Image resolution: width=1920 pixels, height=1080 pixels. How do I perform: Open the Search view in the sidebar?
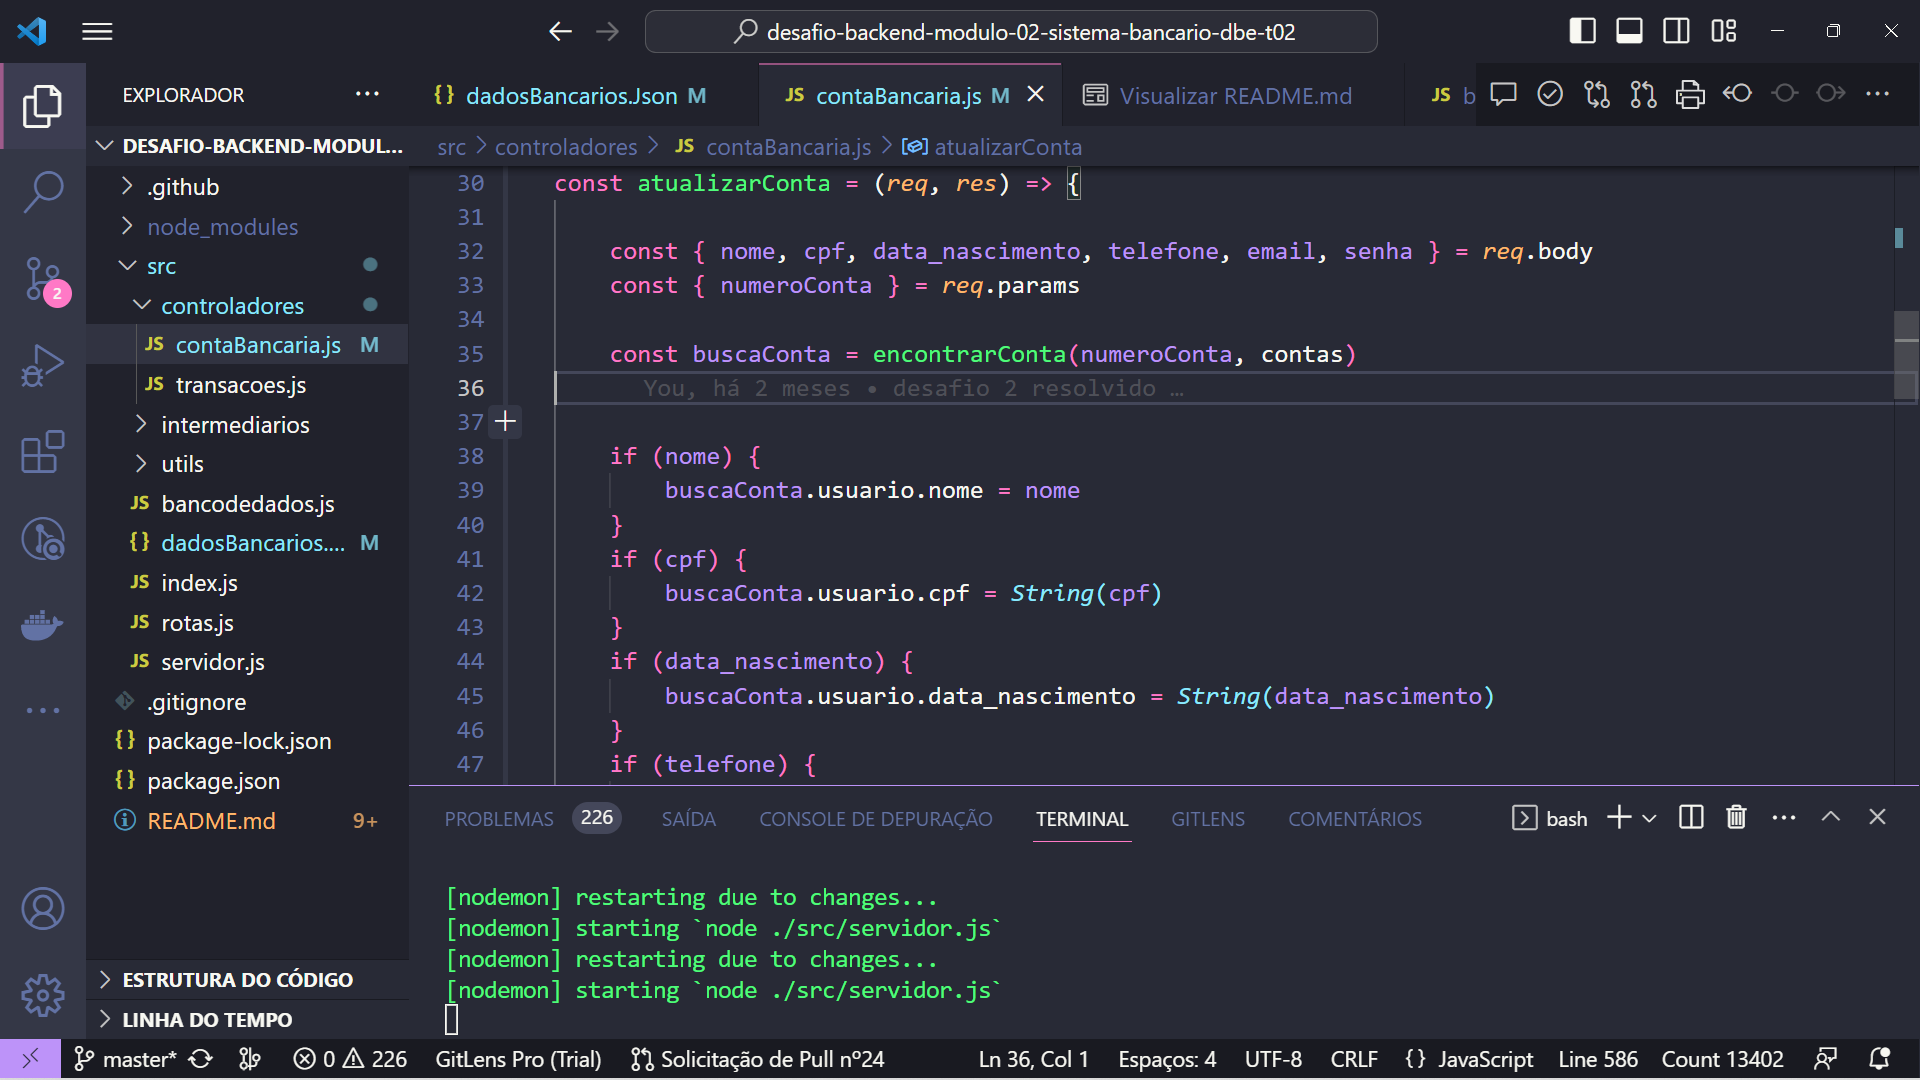[43, 190]
